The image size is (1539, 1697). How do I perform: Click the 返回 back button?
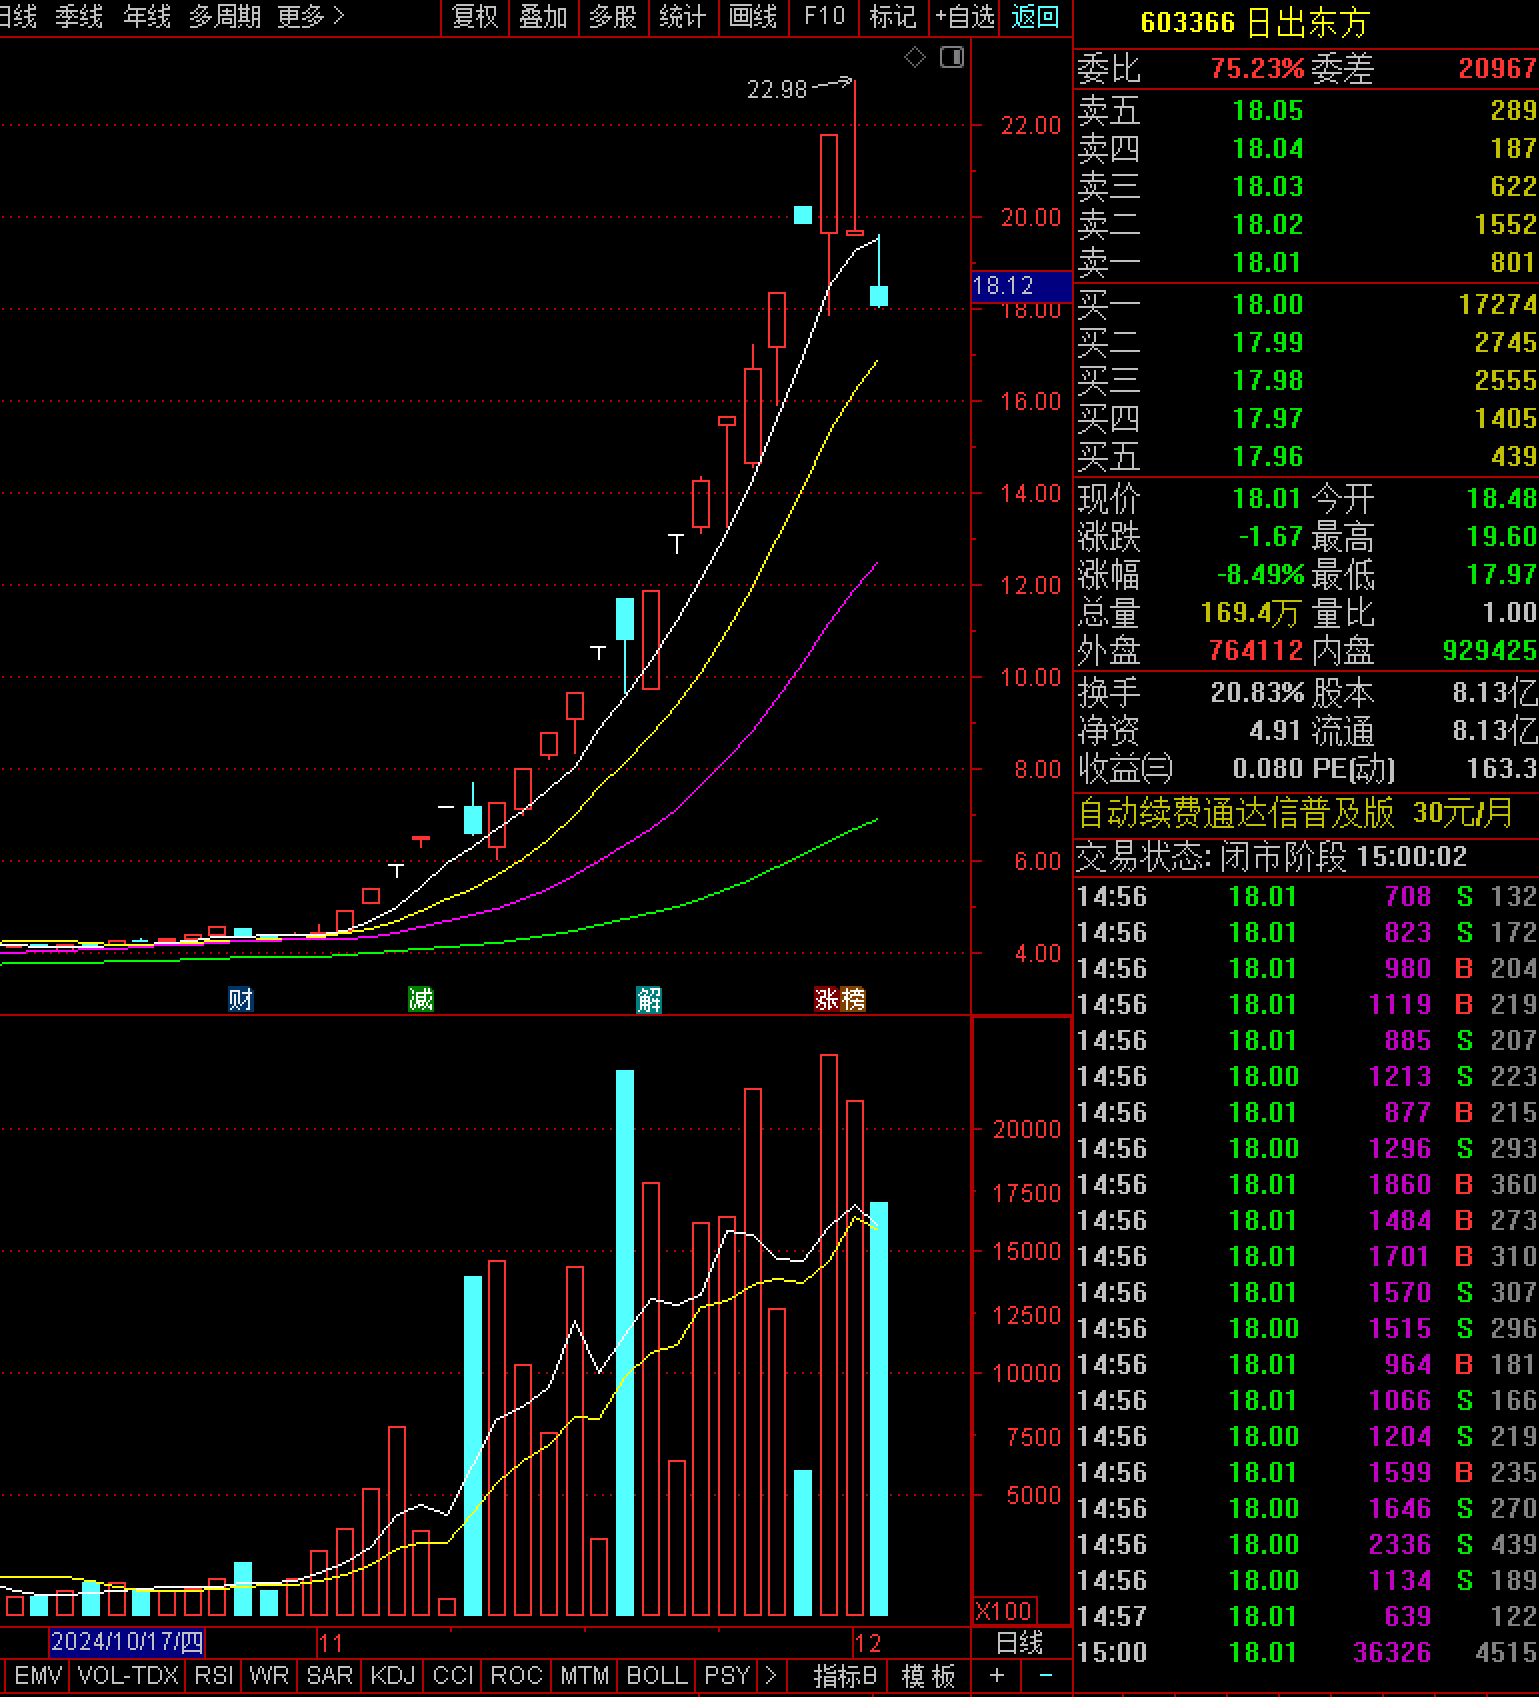click(x=1035, y=17)
